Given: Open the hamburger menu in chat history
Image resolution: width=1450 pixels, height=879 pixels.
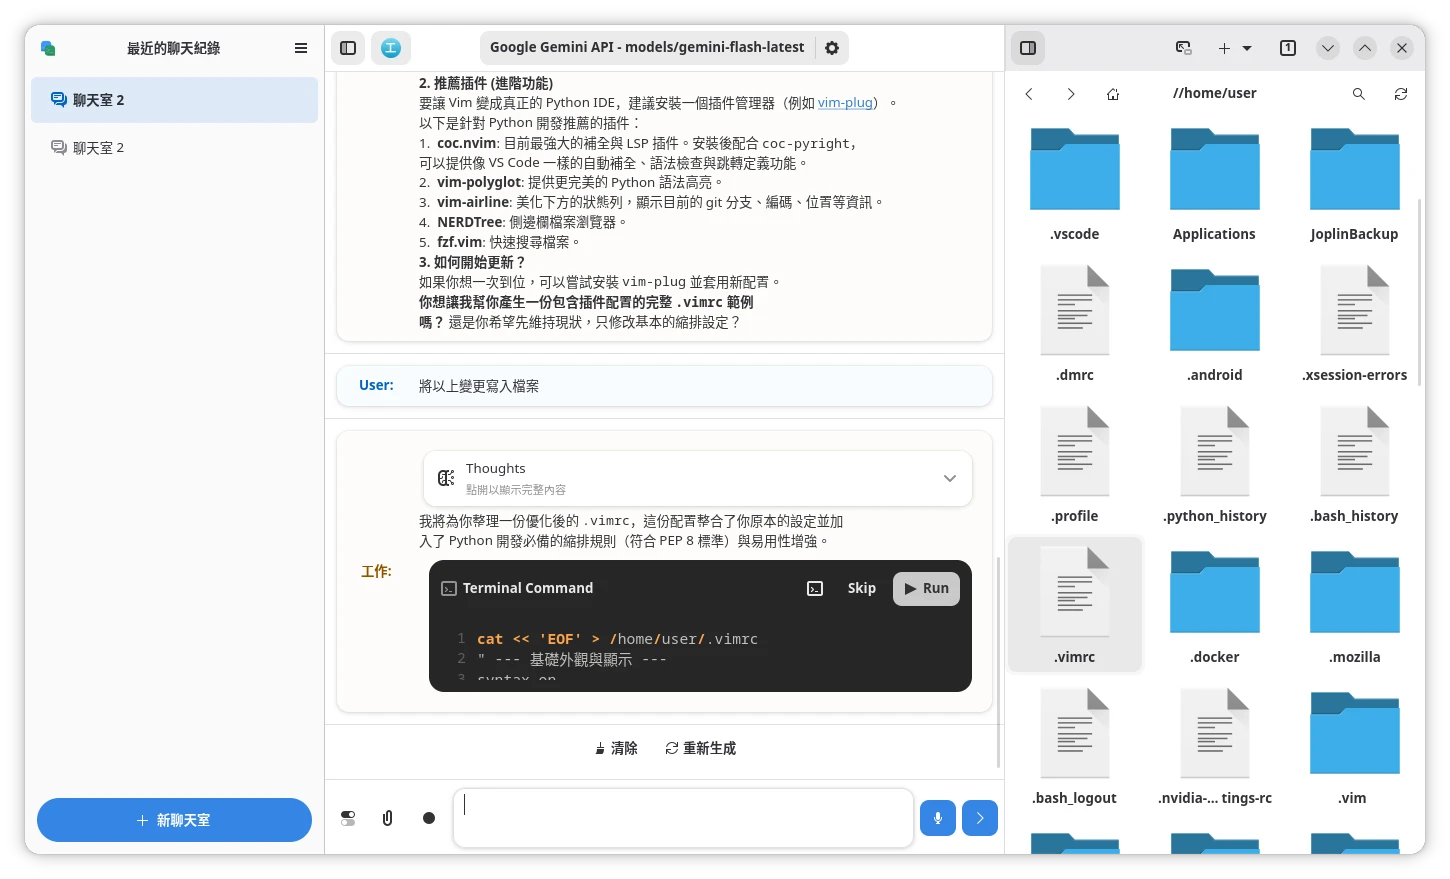Looking at the screenshot, I should click(x=301, y=48).
